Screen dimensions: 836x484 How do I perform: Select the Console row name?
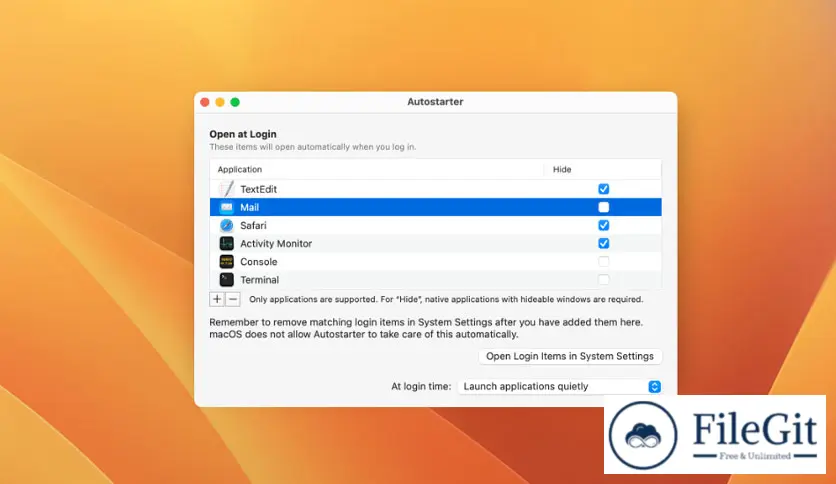[259, 262]
